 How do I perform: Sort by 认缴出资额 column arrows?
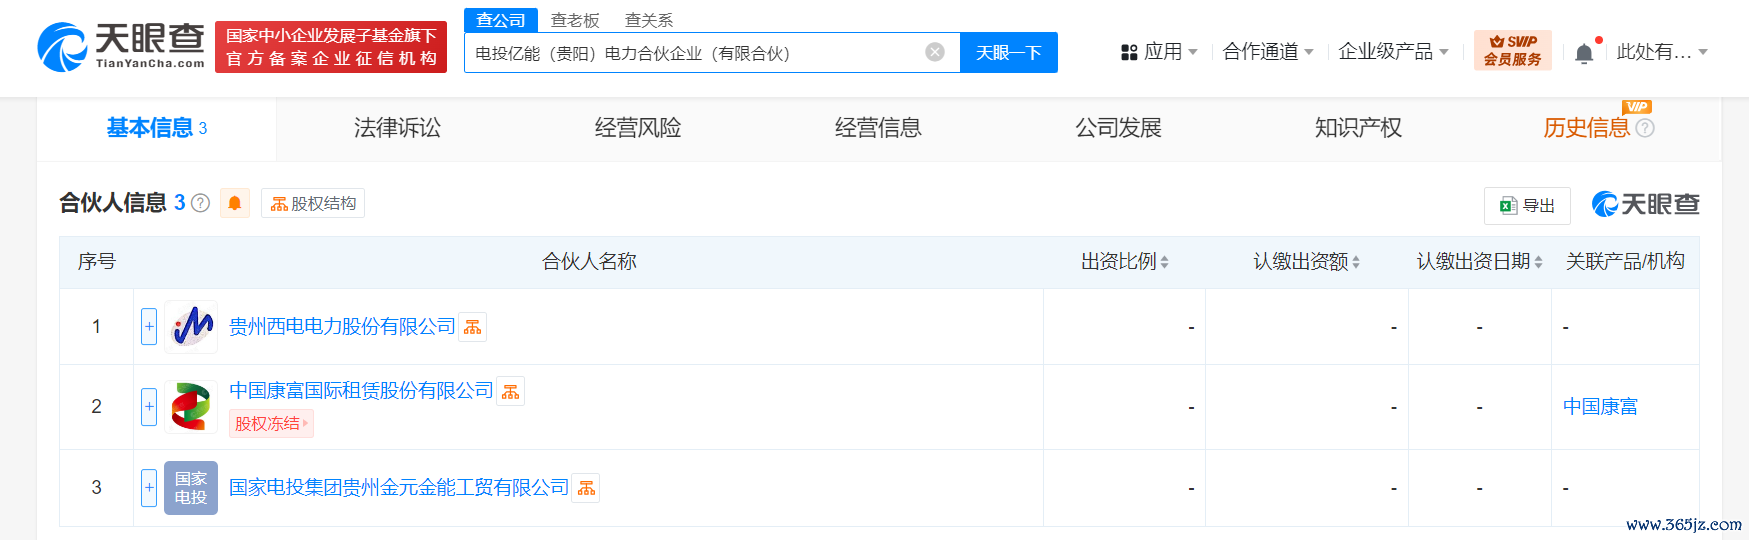1356,262
